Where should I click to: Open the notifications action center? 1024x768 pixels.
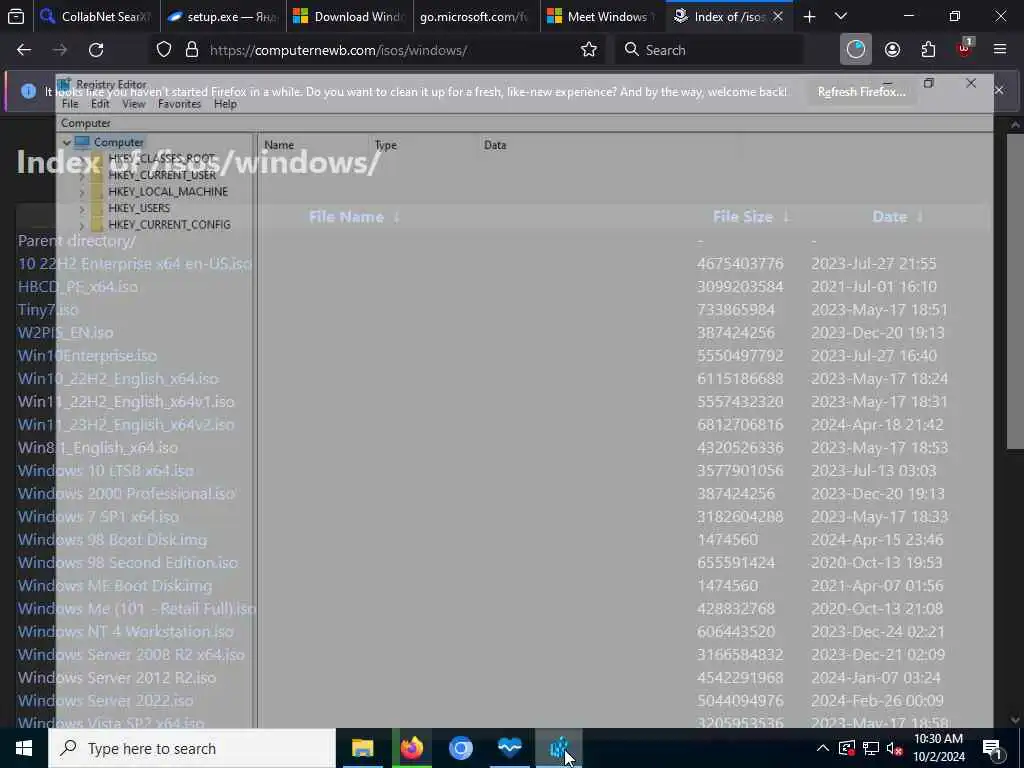tap(993, 748)
